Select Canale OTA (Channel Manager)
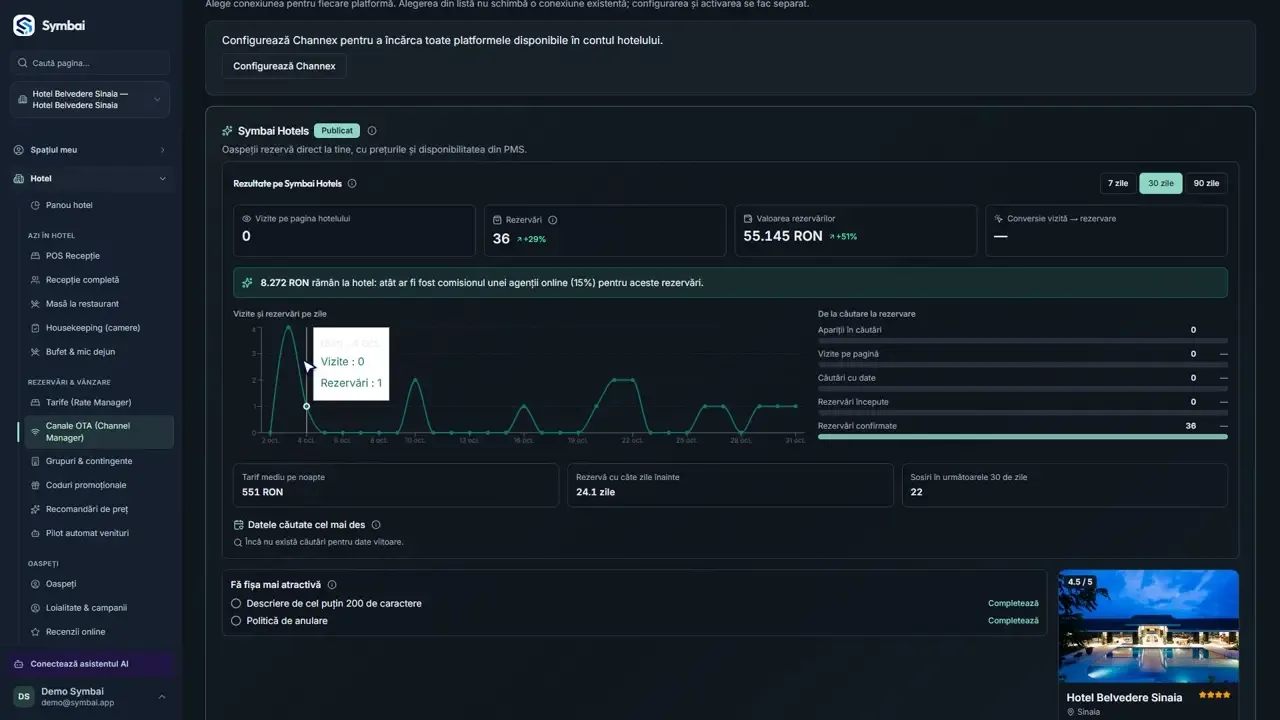The width and height of the screenshot is (1280, 720). pyautogui.click(x=99, y=432)
